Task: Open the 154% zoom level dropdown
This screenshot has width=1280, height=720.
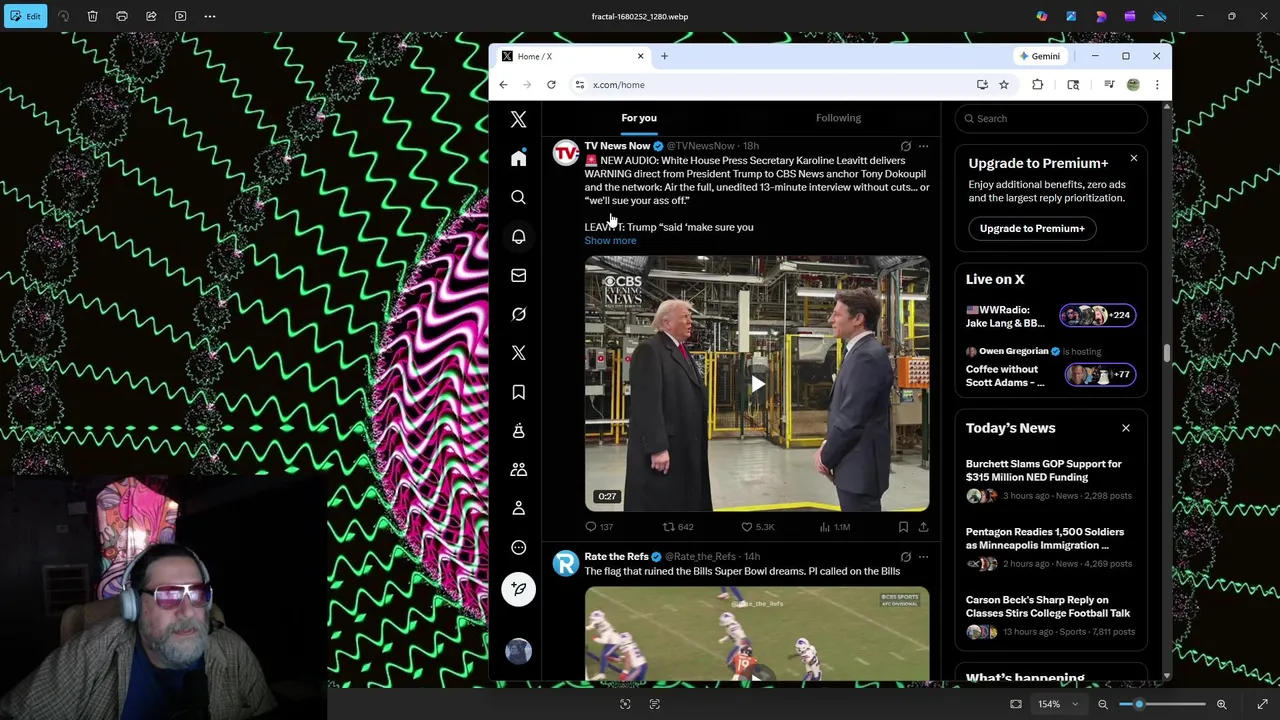Action: (1057, 704)
